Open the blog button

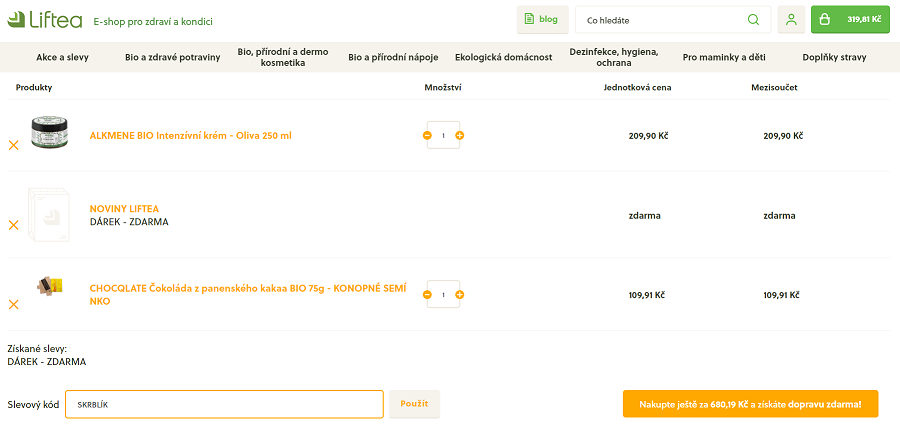click(x=542, y=20)
